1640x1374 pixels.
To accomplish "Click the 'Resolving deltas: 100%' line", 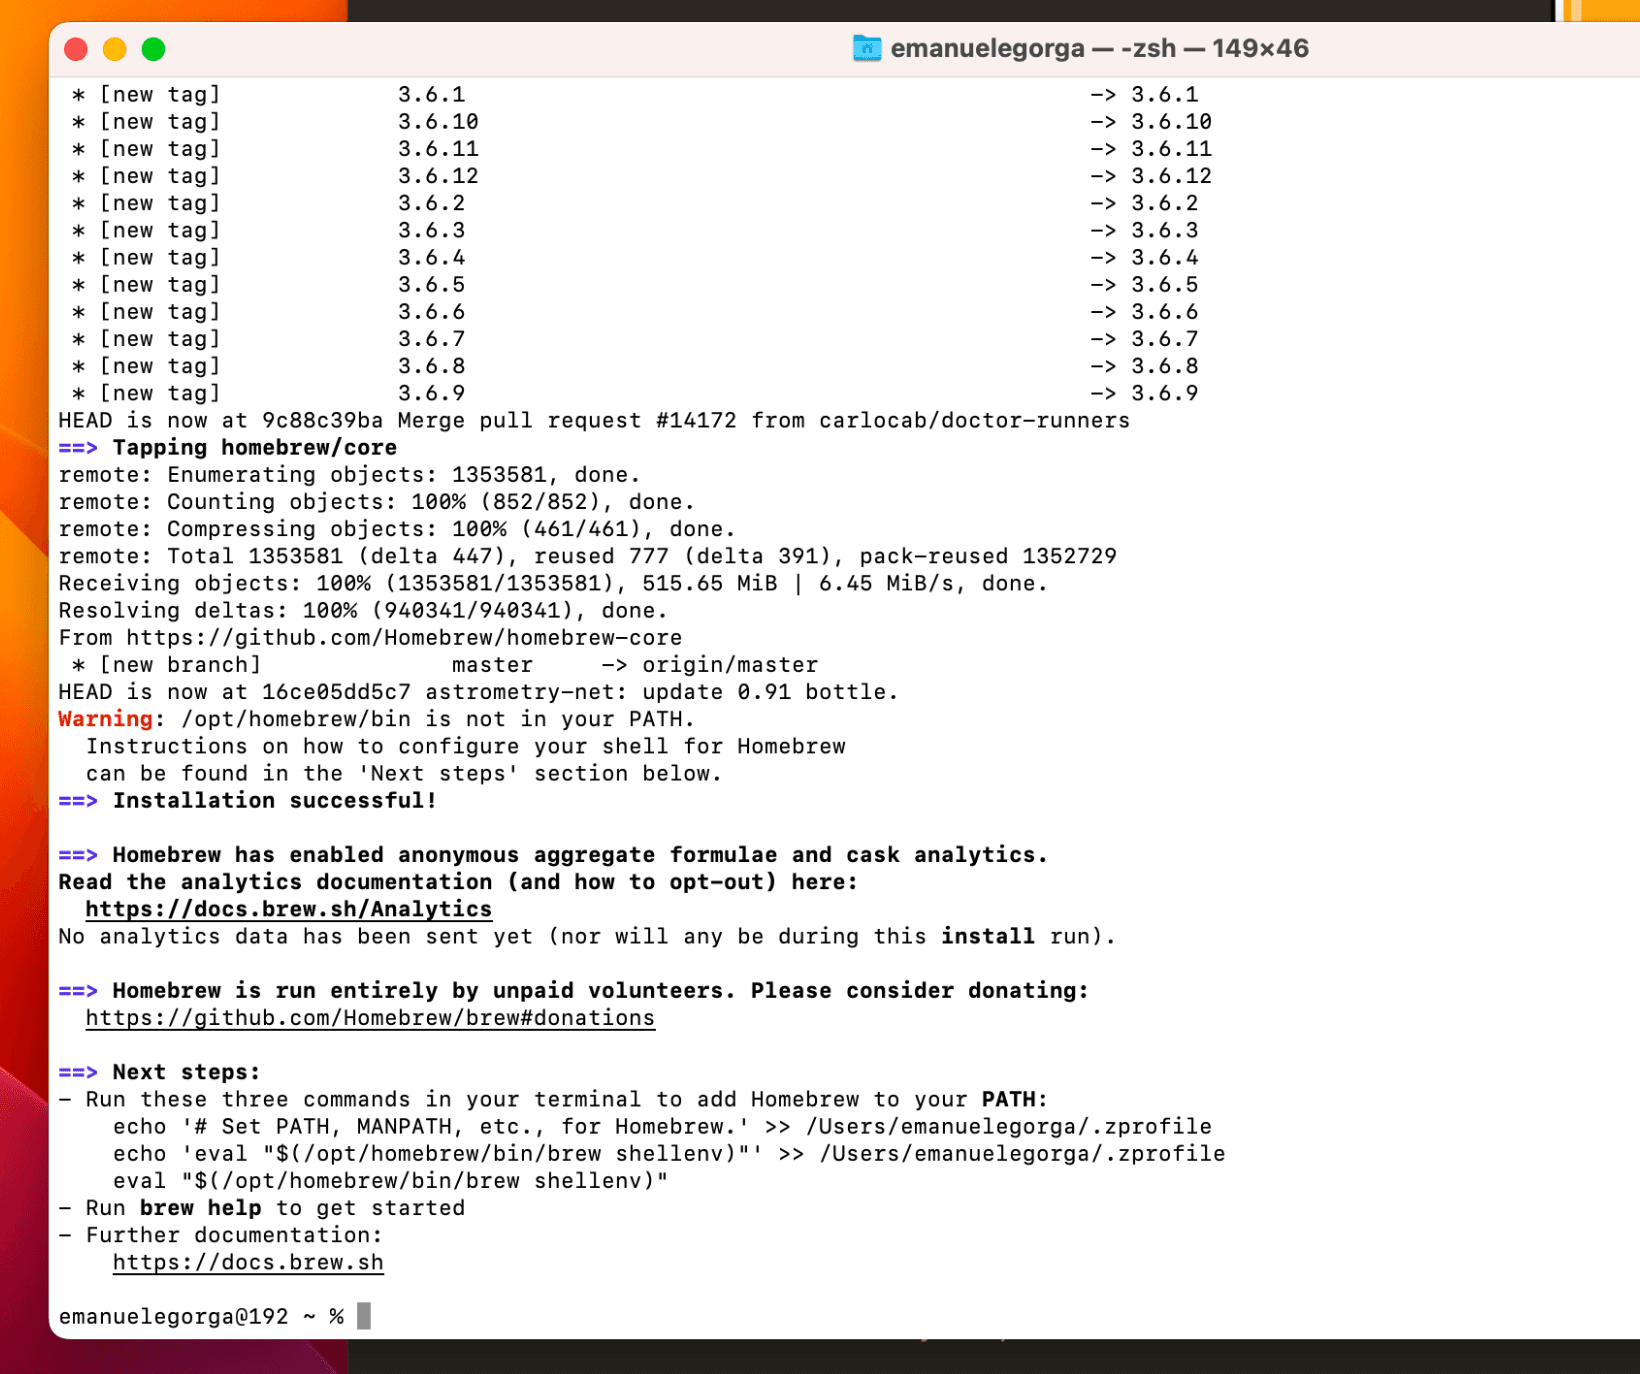I will coord(363,611).
